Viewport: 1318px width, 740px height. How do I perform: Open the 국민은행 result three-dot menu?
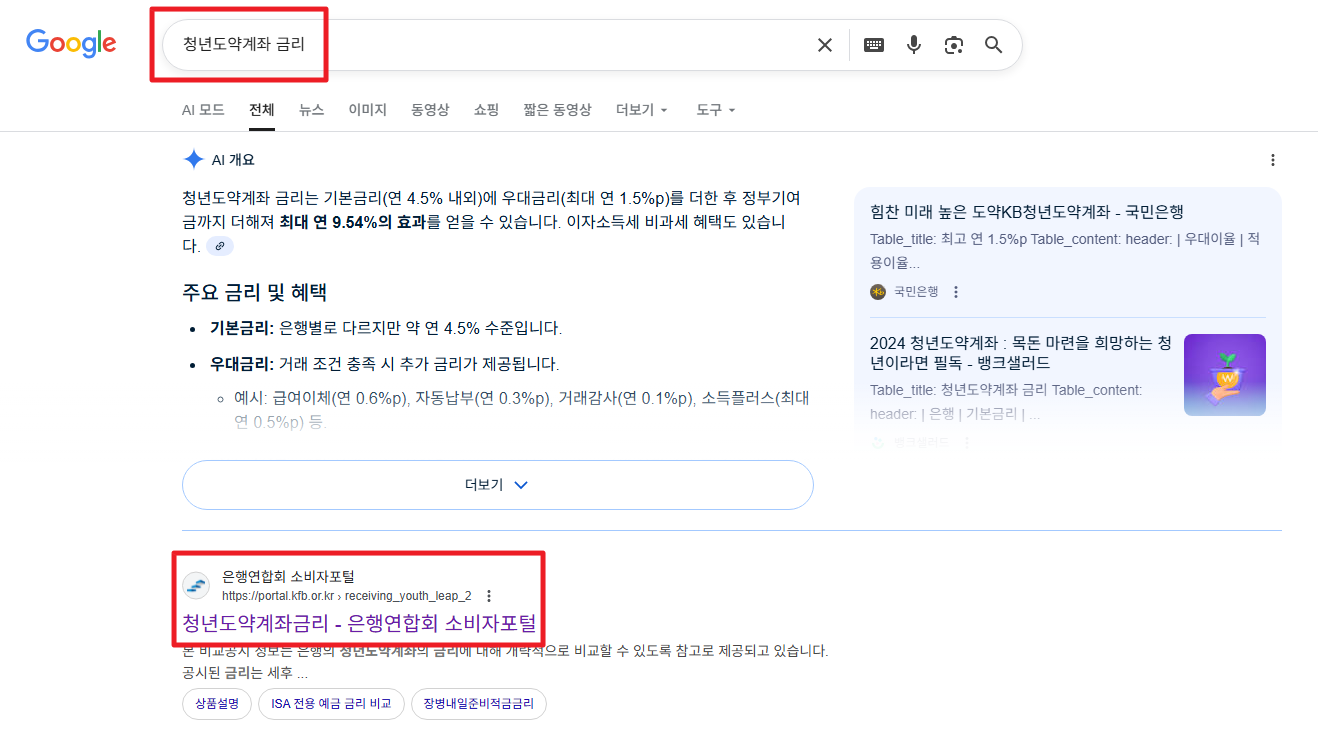(x=956, y=291)
